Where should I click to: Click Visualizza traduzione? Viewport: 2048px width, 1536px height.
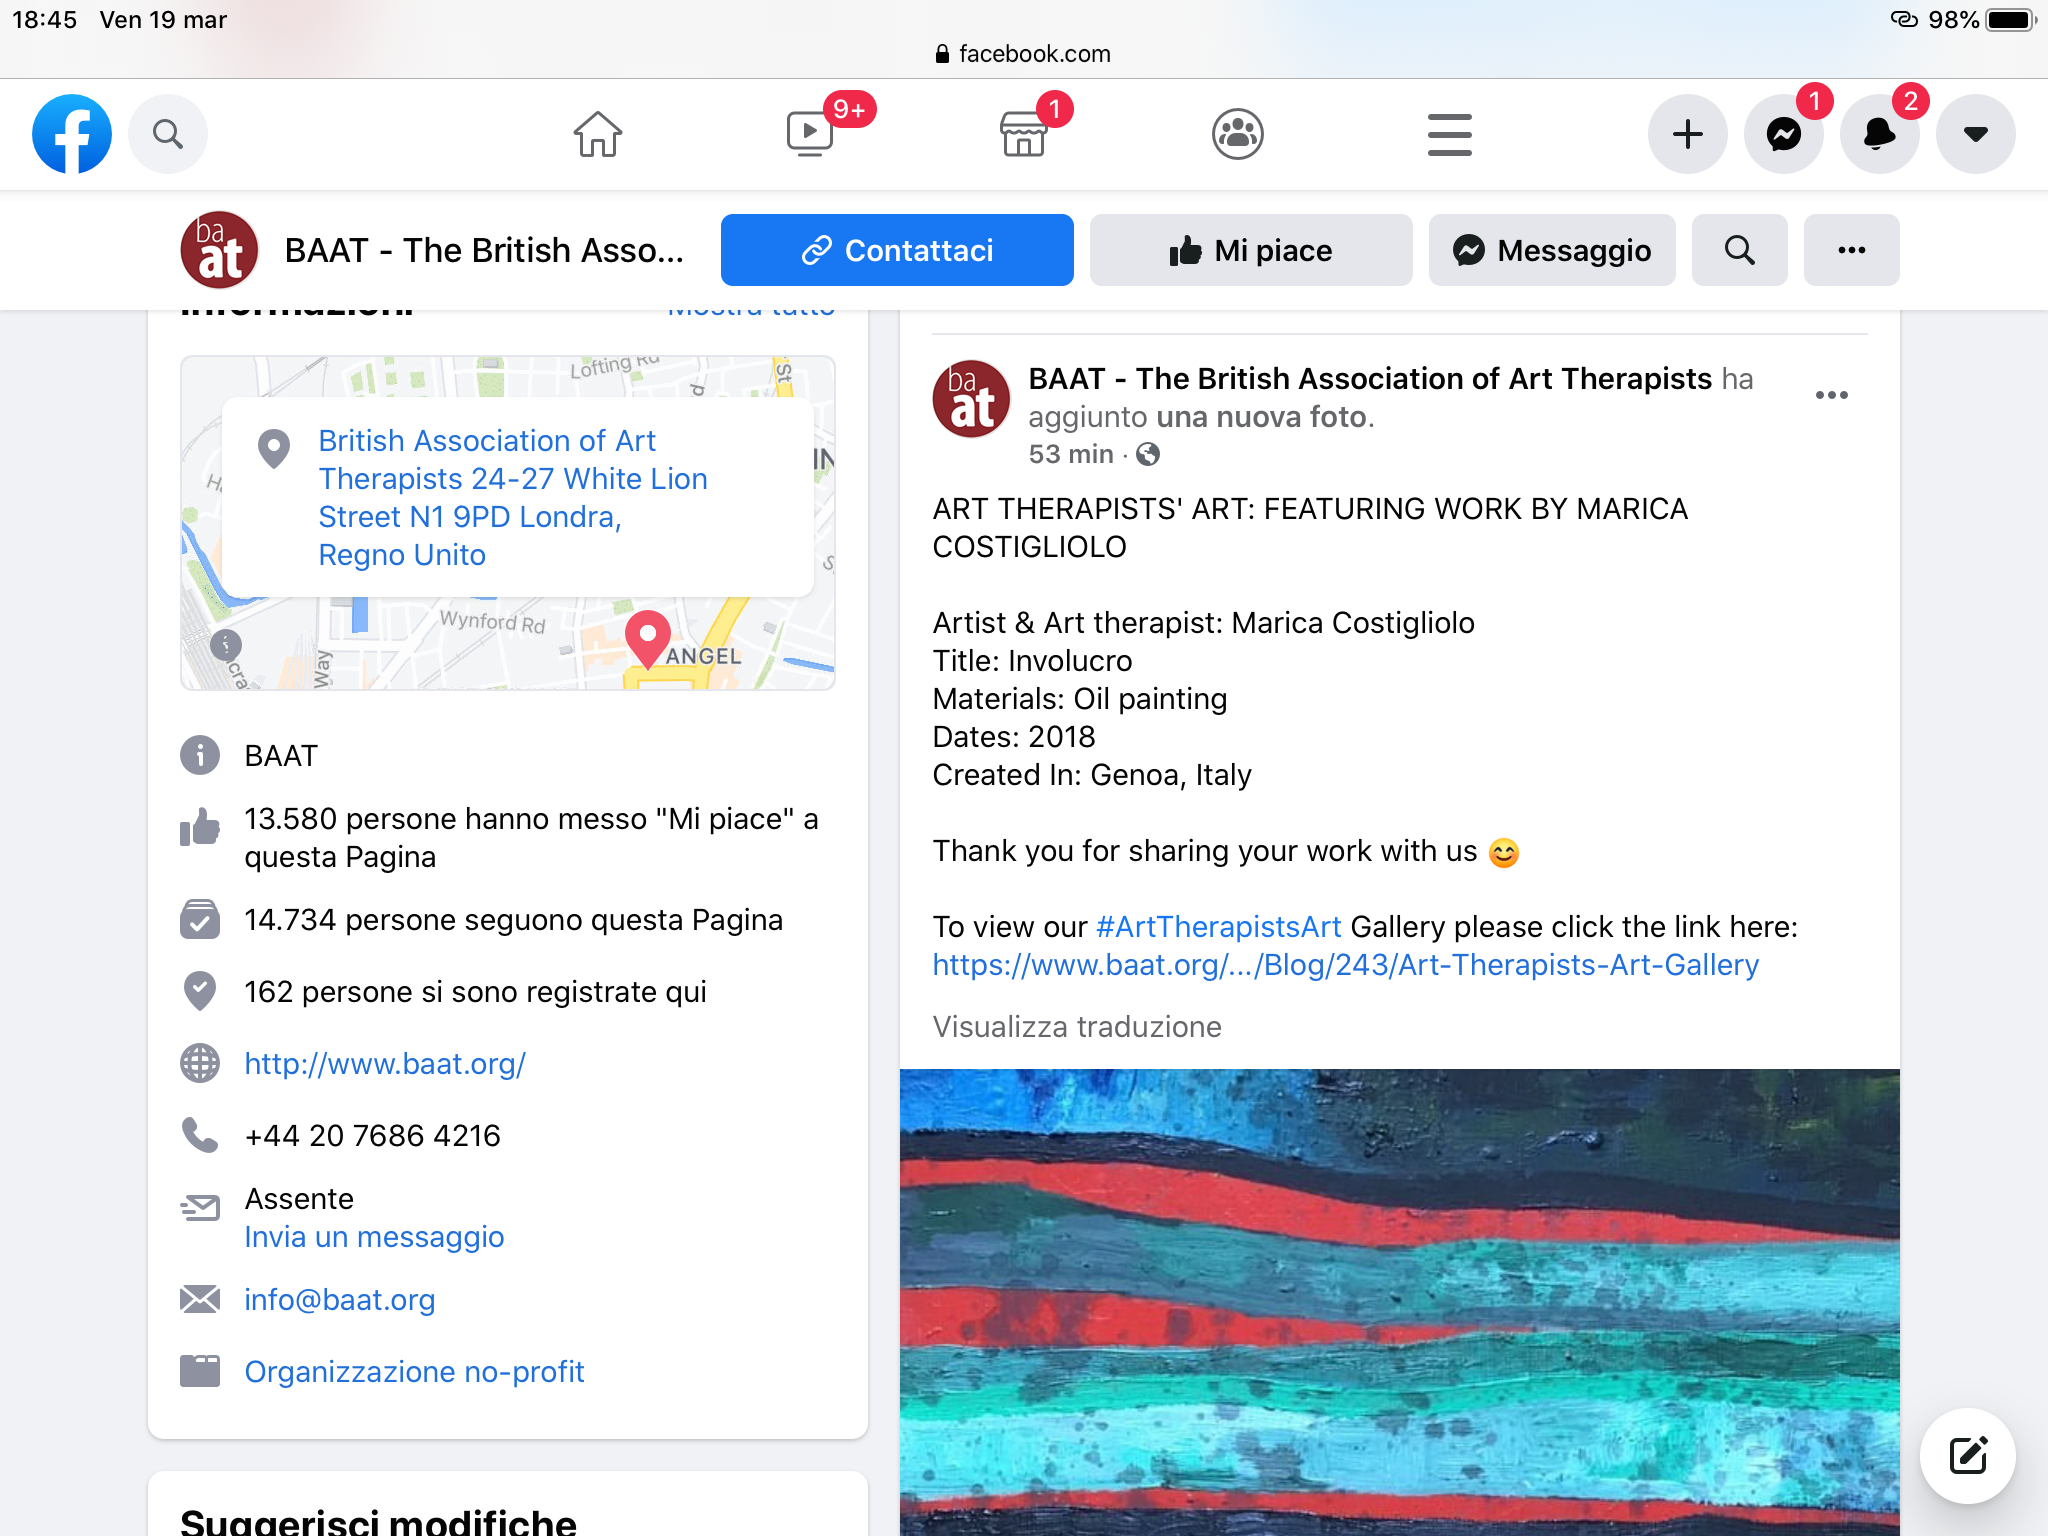point(1077,1027)
